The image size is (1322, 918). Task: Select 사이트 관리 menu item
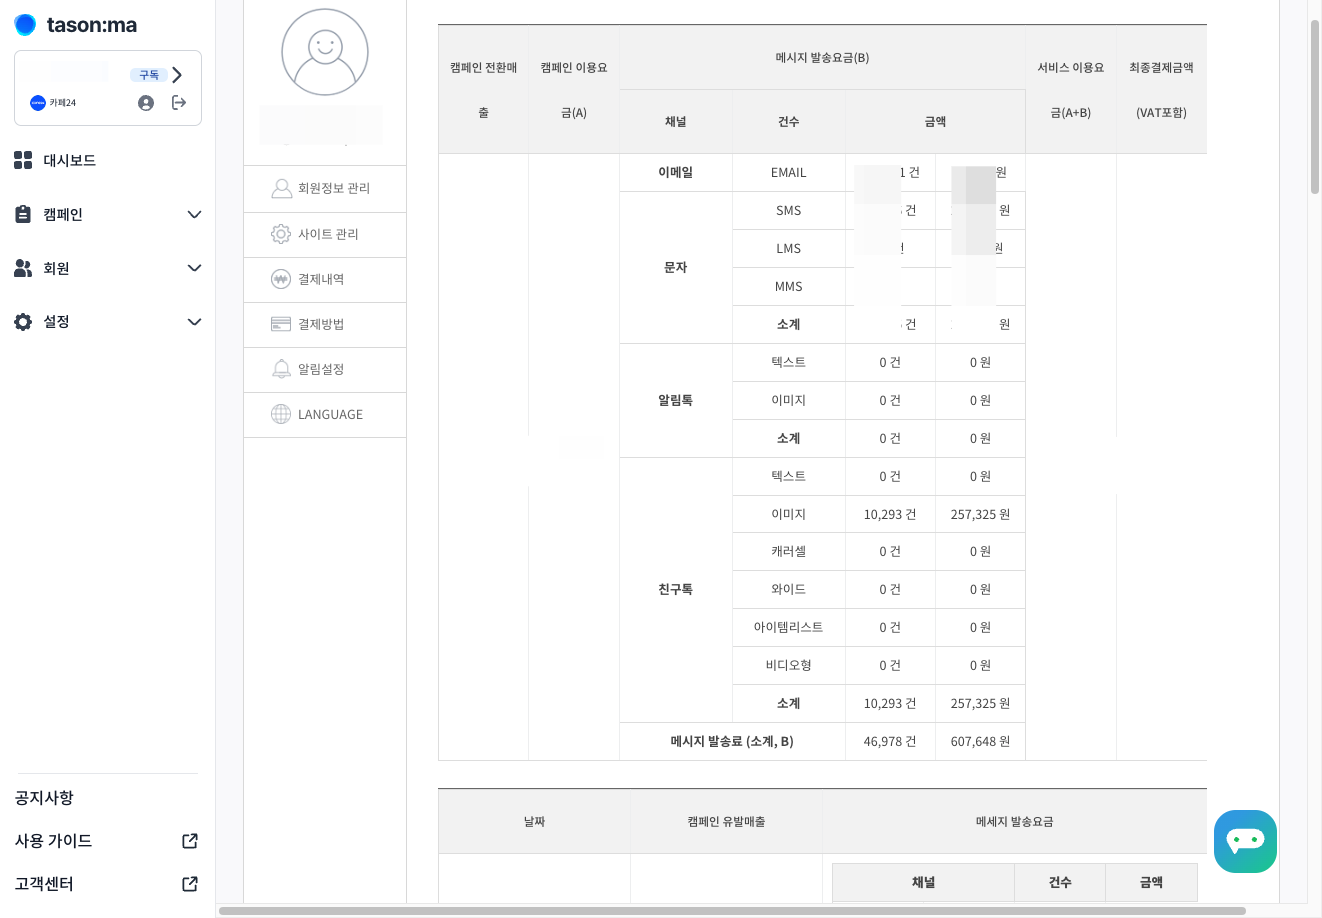click(325, 234)
